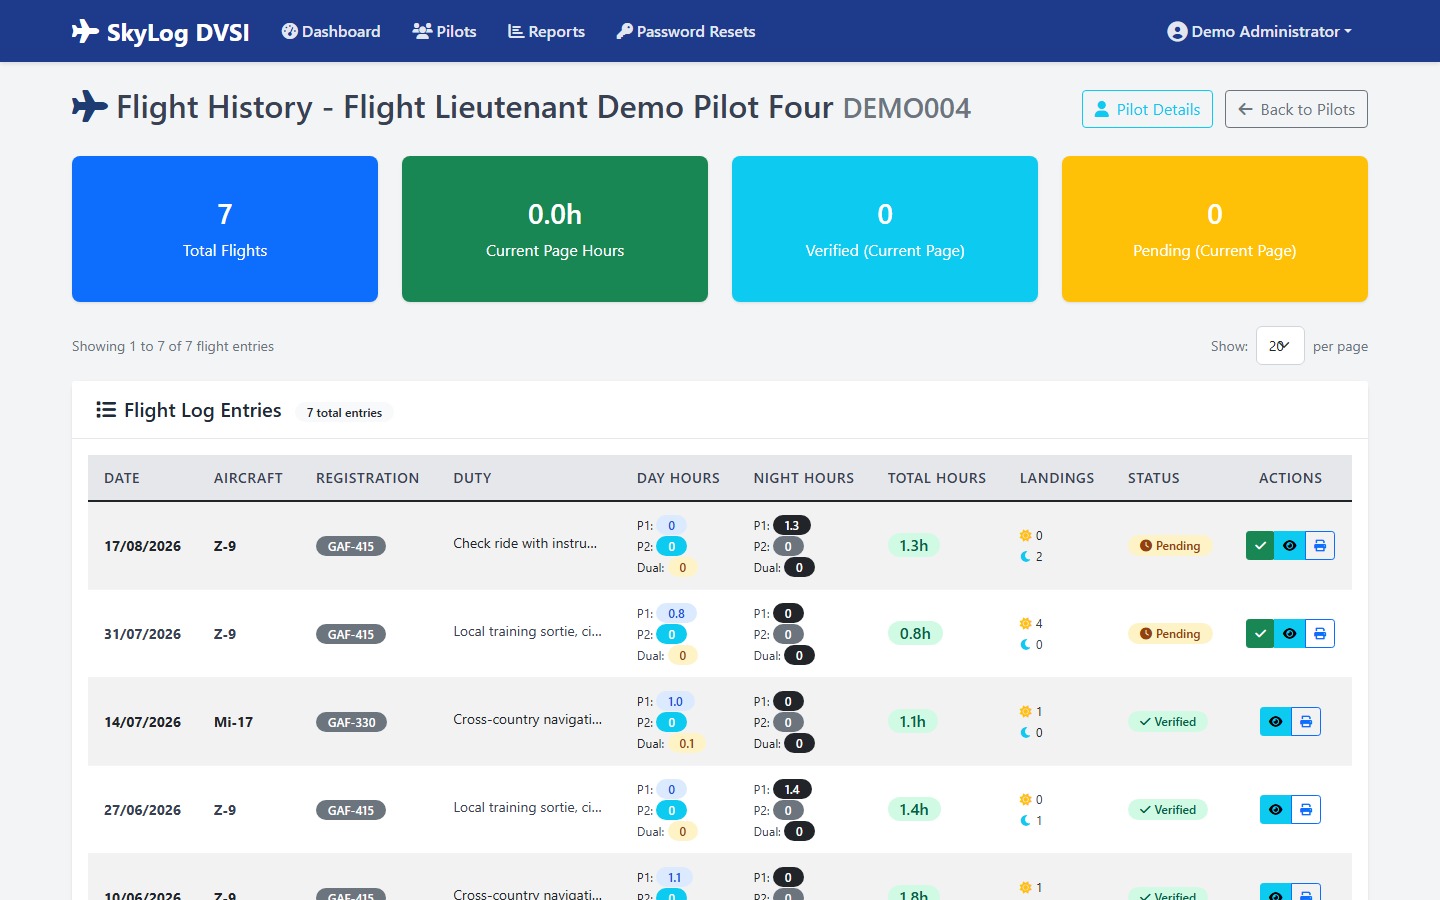The height and width of the screenshot is (900, 1440).
Task: Click the 1.3h total hours badge
Action: 913,546
